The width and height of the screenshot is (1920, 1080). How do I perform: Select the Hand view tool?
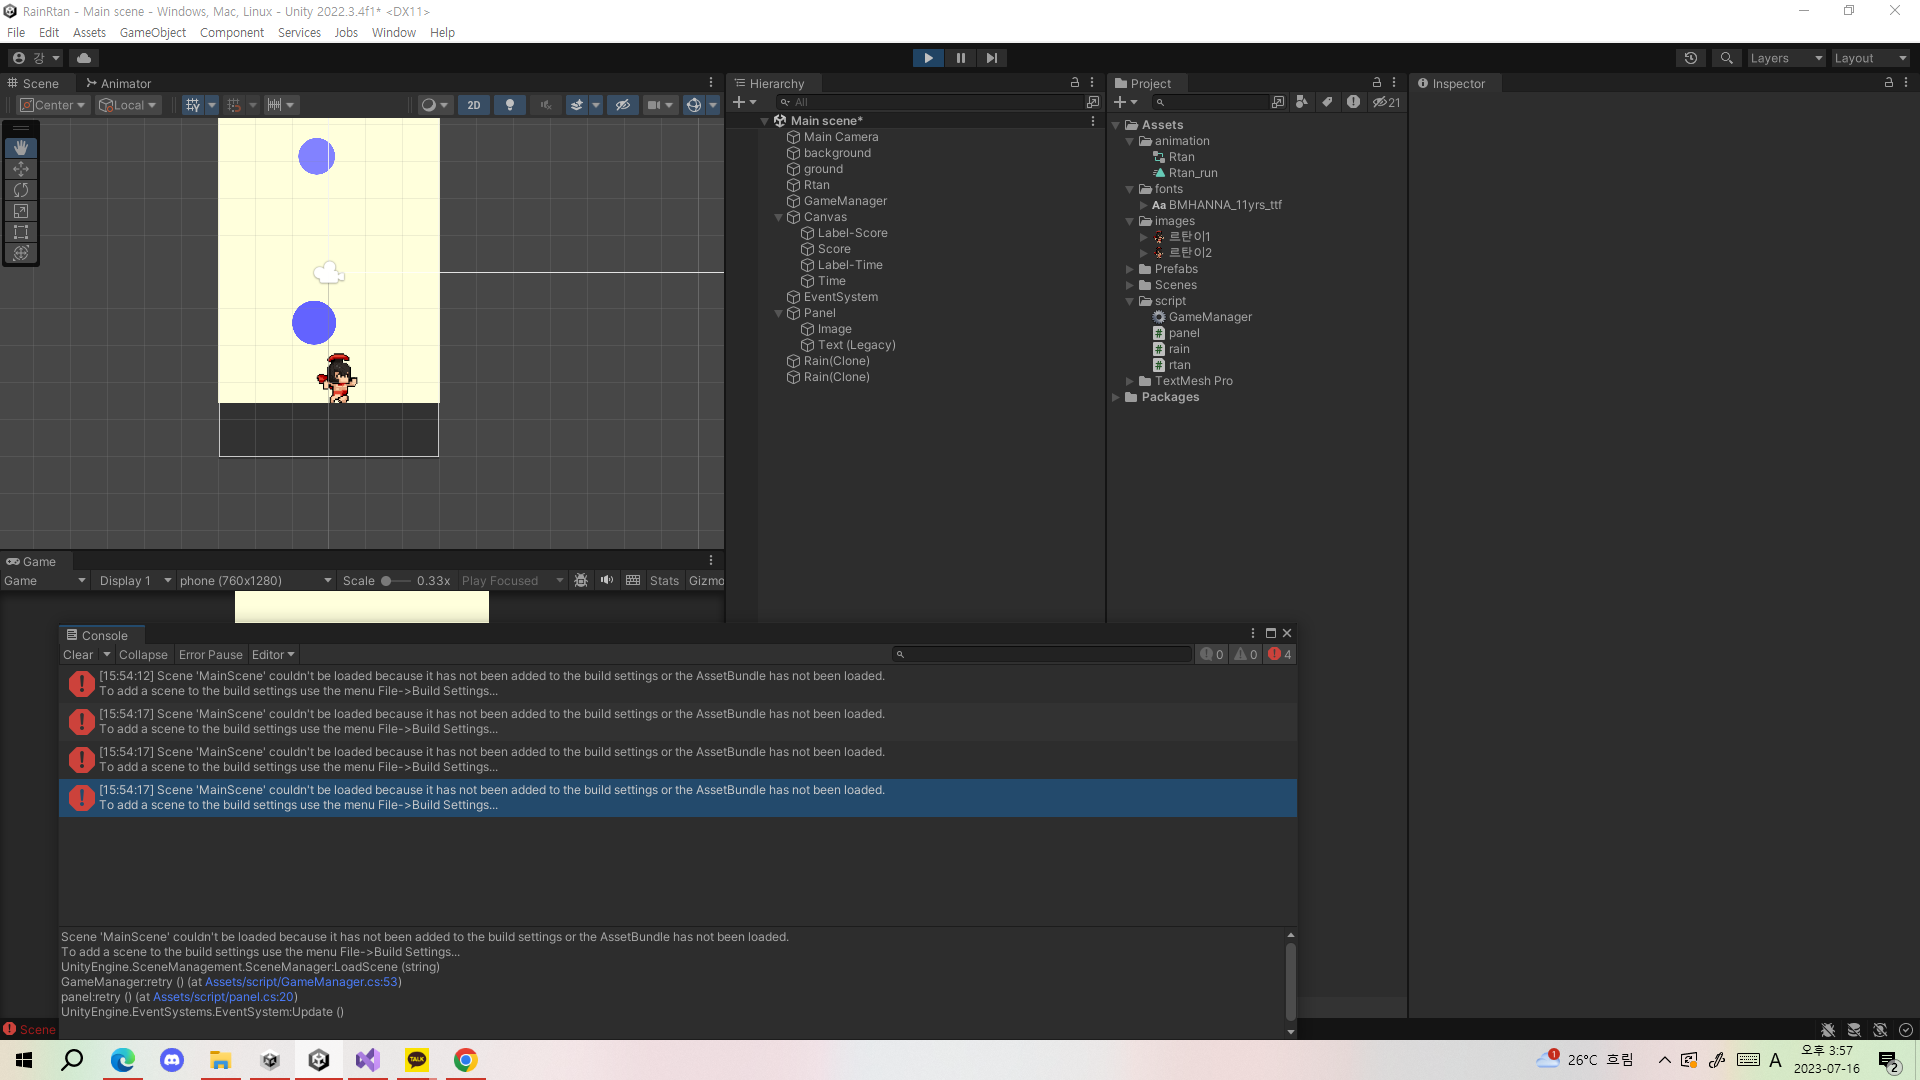pyautogui.click(x=21, y=147)
